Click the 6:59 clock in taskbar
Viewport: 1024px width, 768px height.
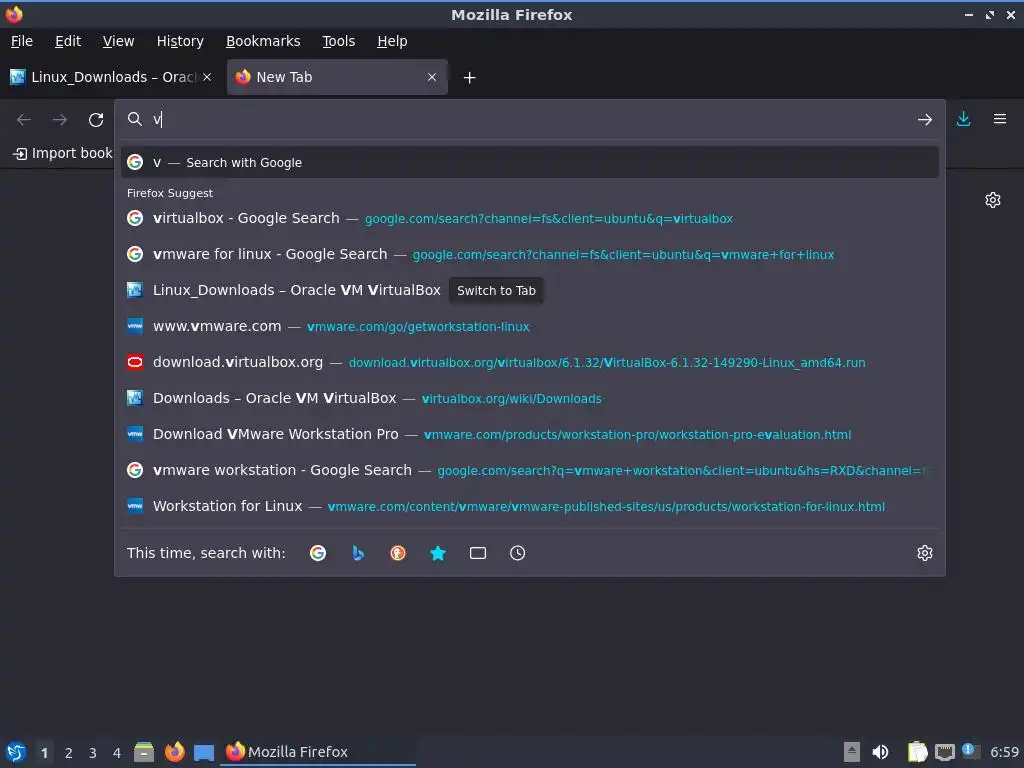pos(1004,752)
